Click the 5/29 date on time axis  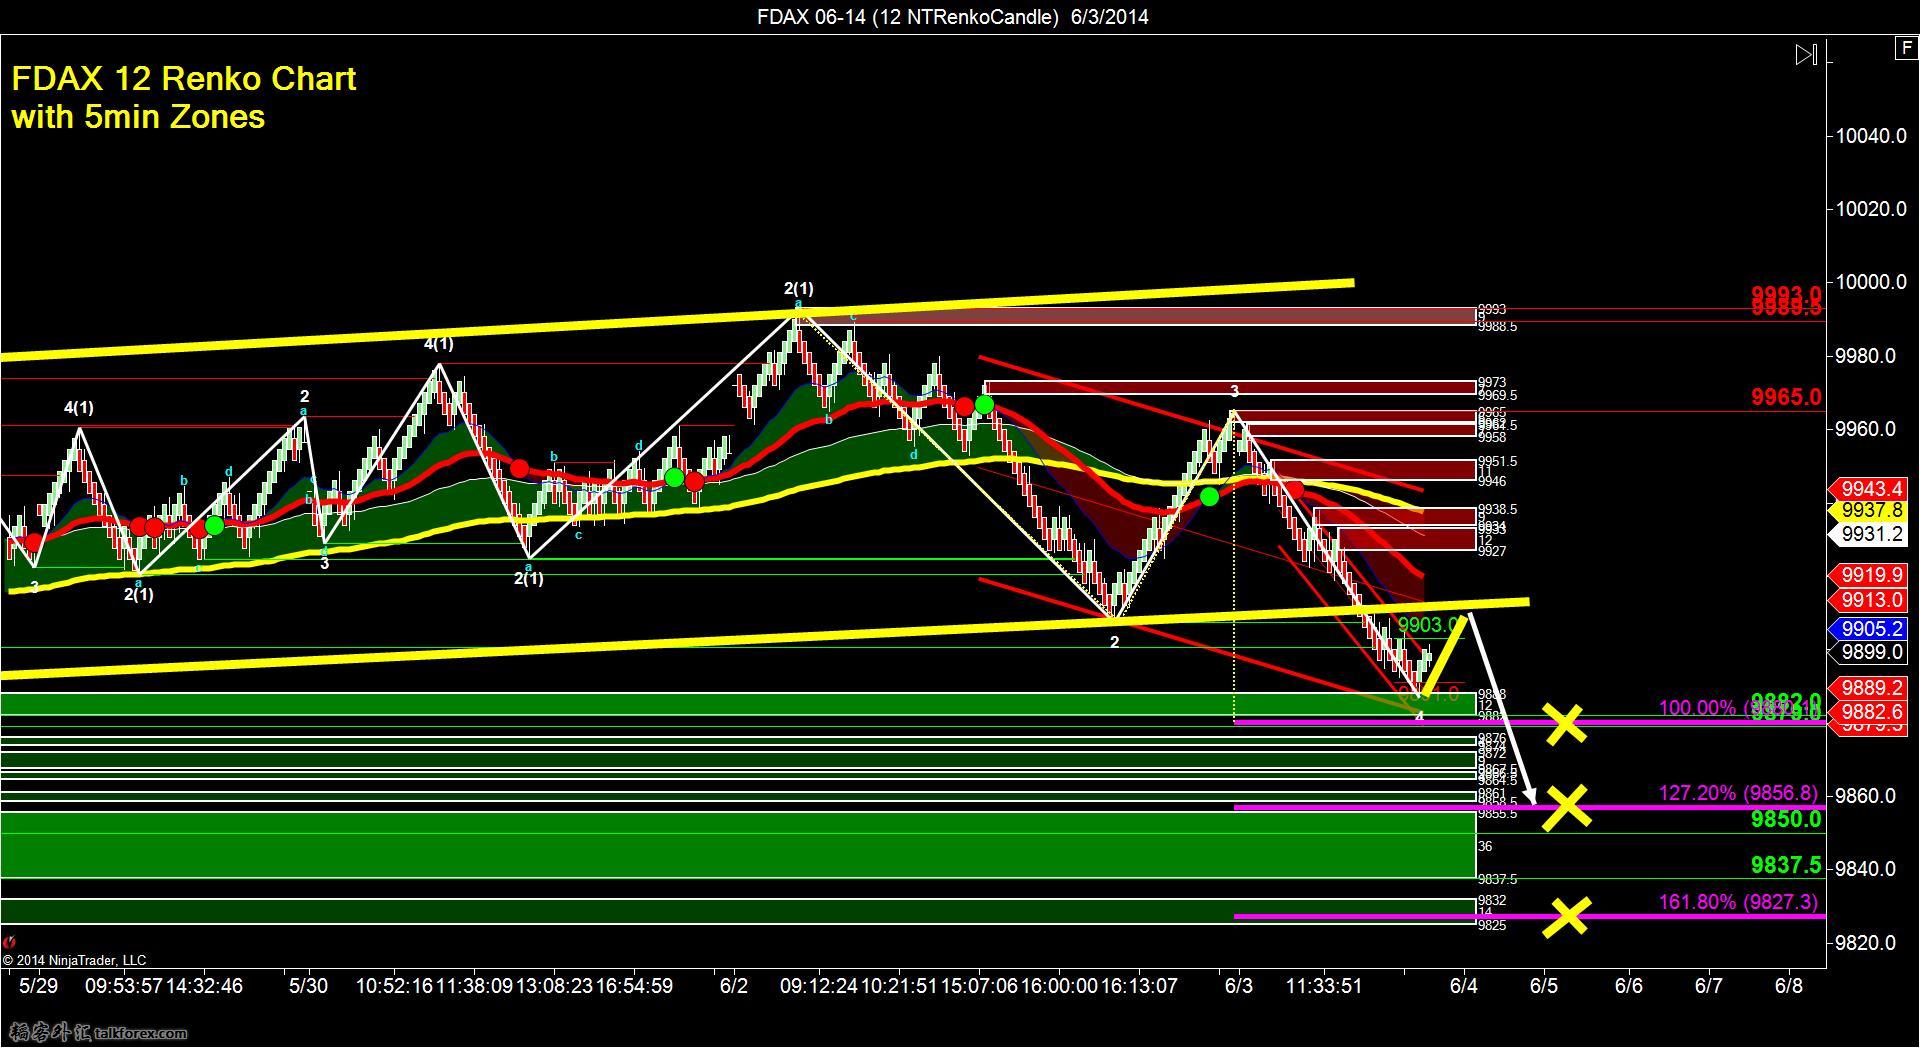pos(38,986)
